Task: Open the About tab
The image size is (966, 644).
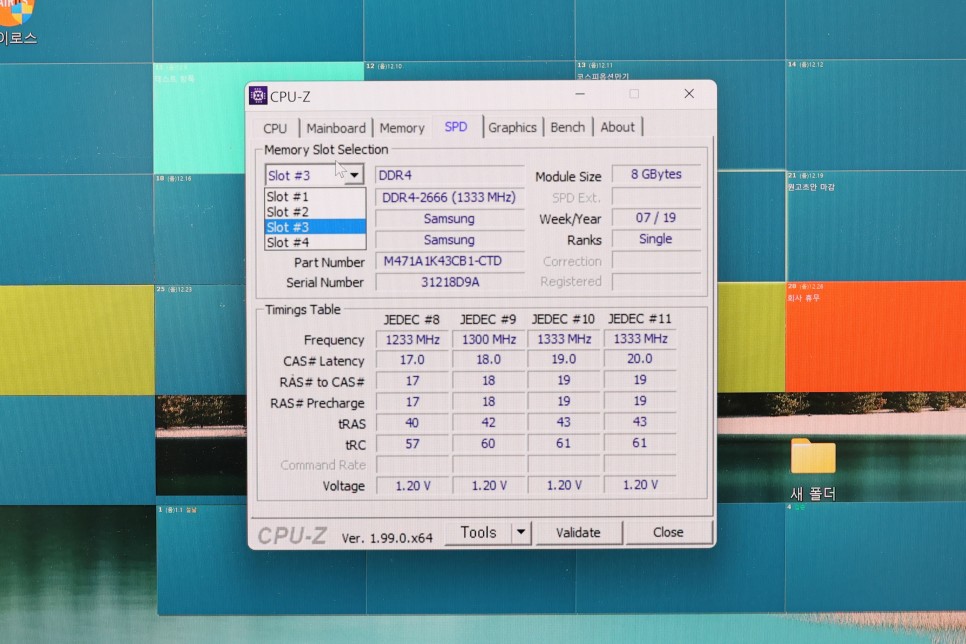Action: tap(617, 128)
